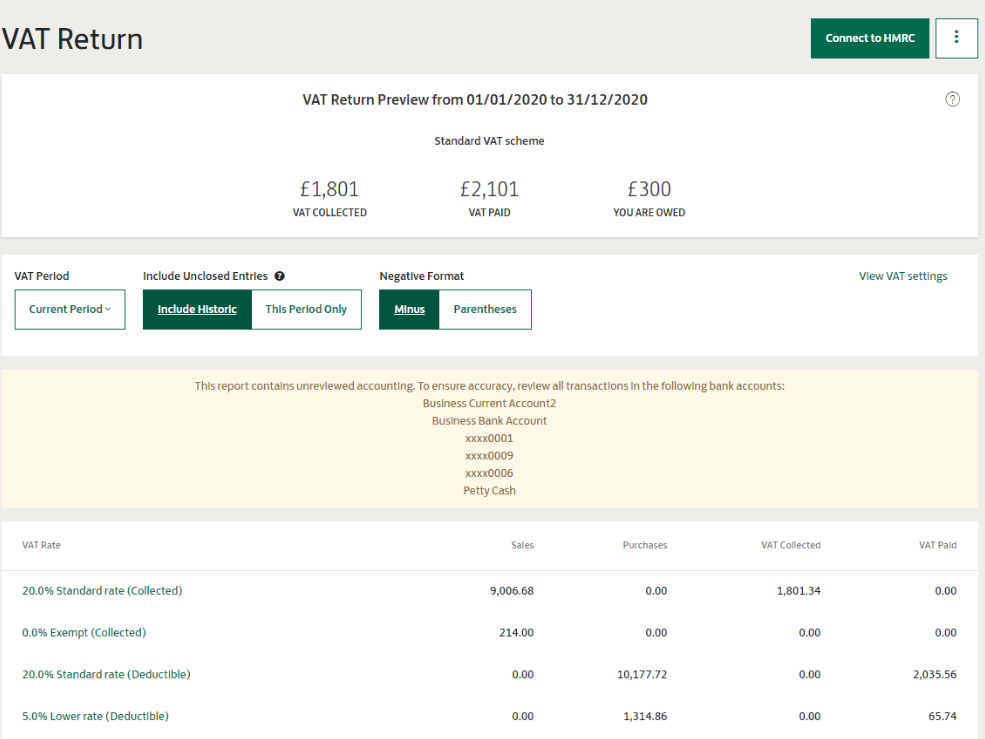Switch to This Period Only
Viewport: 985px width, 739px height.
(x=306, y=310)
